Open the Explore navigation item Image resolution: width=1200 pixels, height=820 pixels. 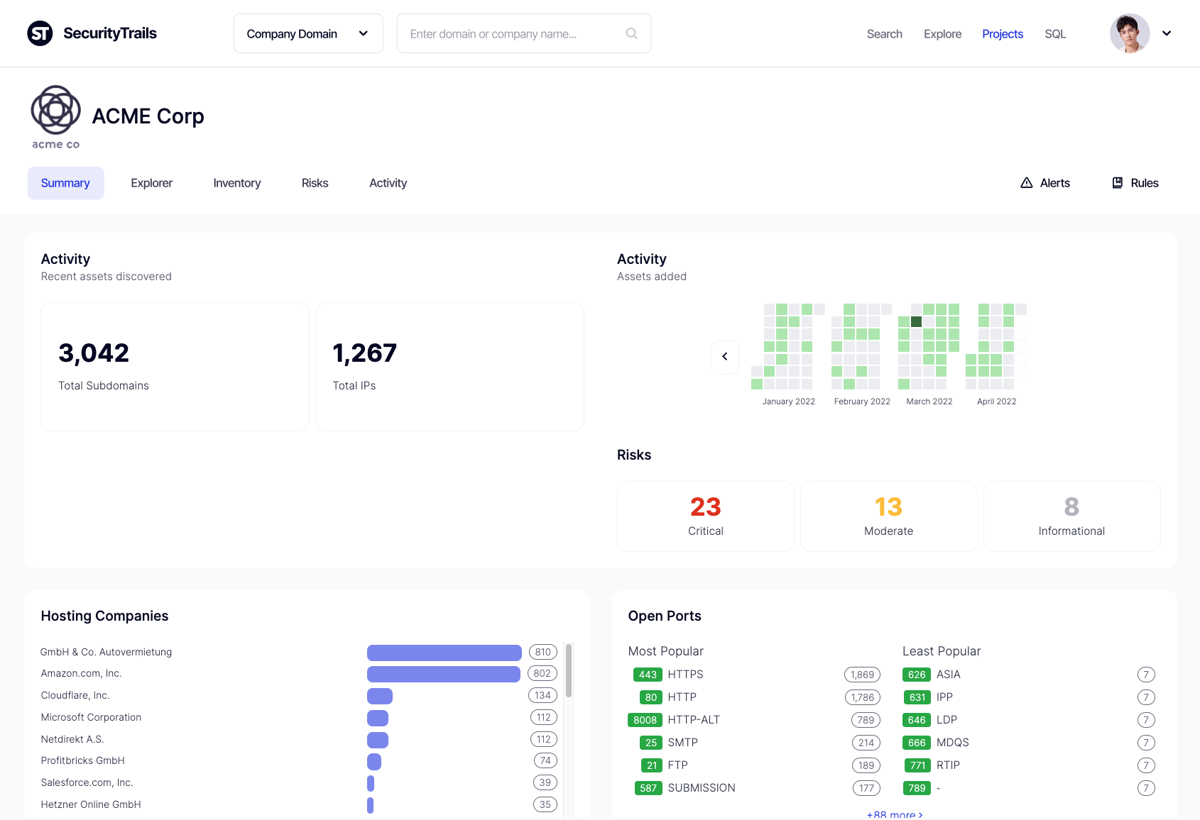(x=943, y=34)
